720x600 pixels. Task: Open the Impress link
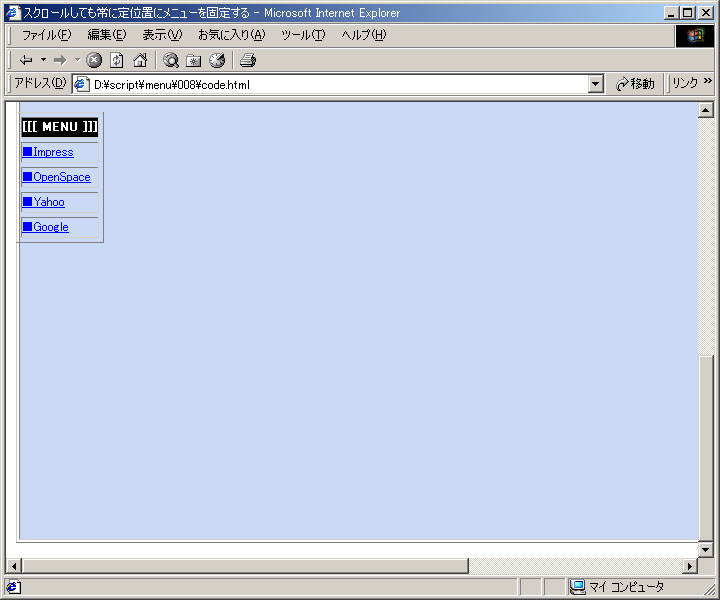(48, 152)
